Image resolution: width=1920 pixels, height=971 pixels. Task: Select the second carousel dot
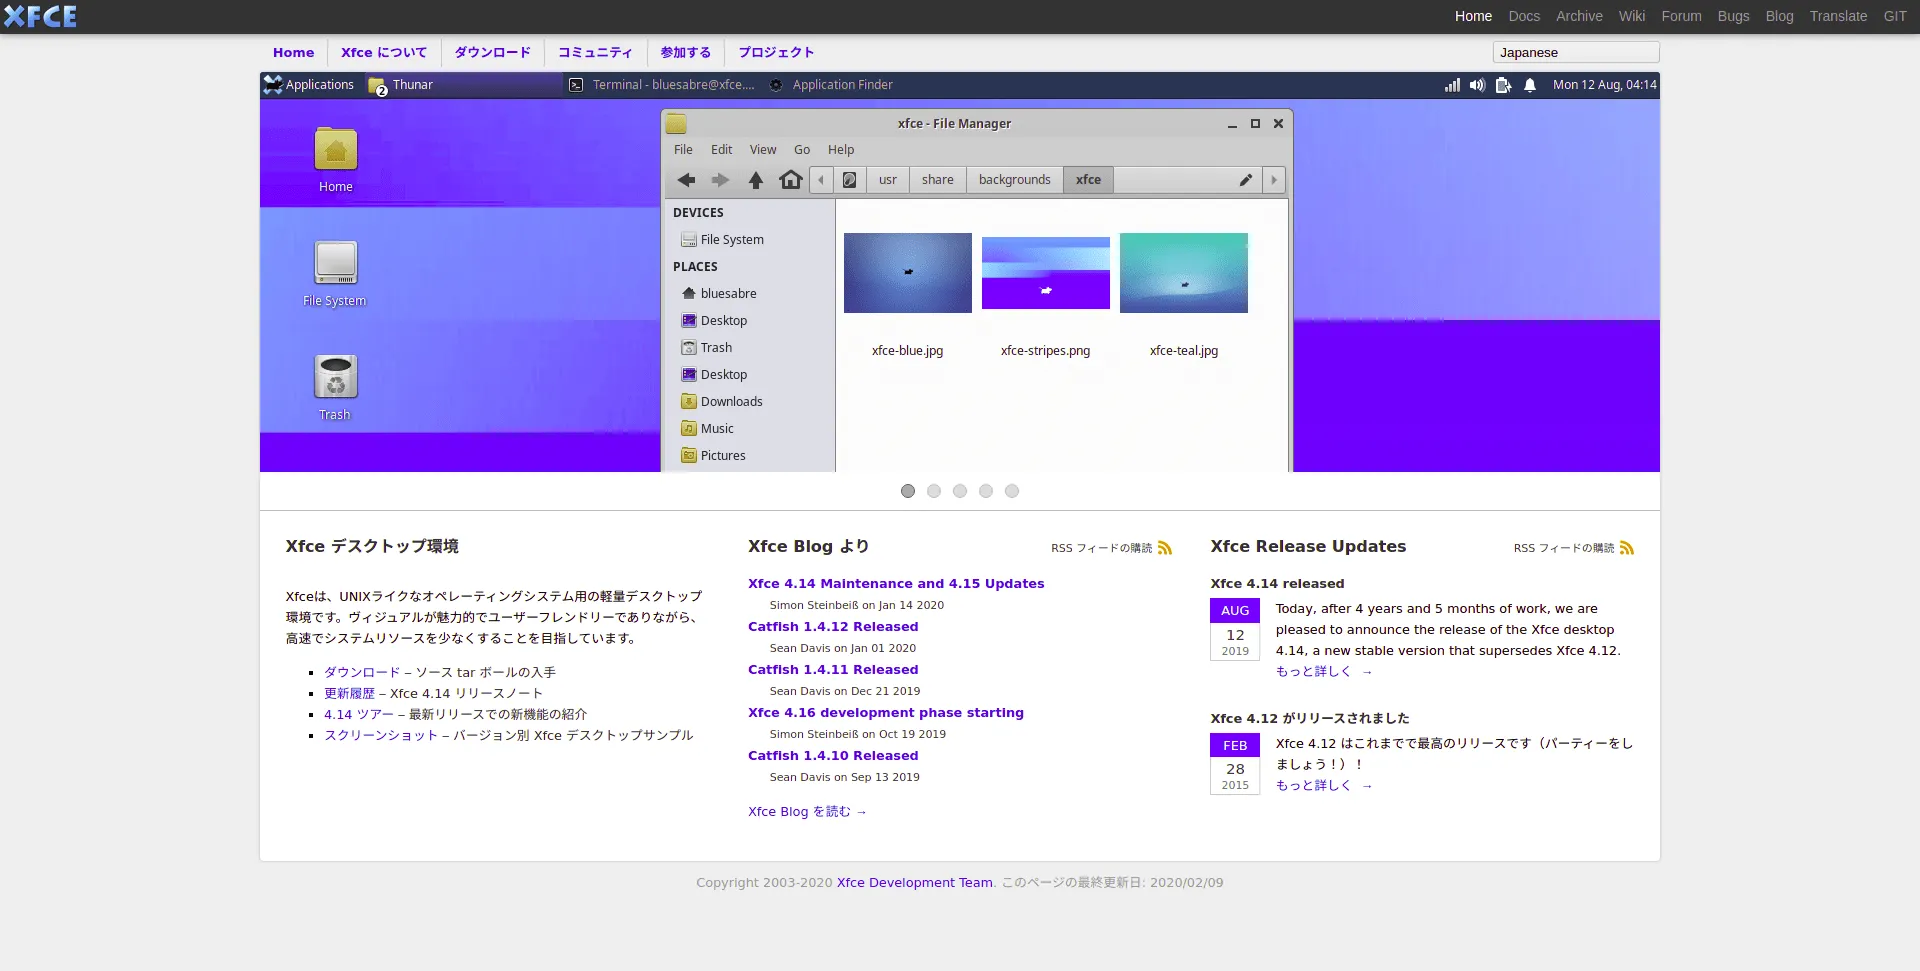934,491
